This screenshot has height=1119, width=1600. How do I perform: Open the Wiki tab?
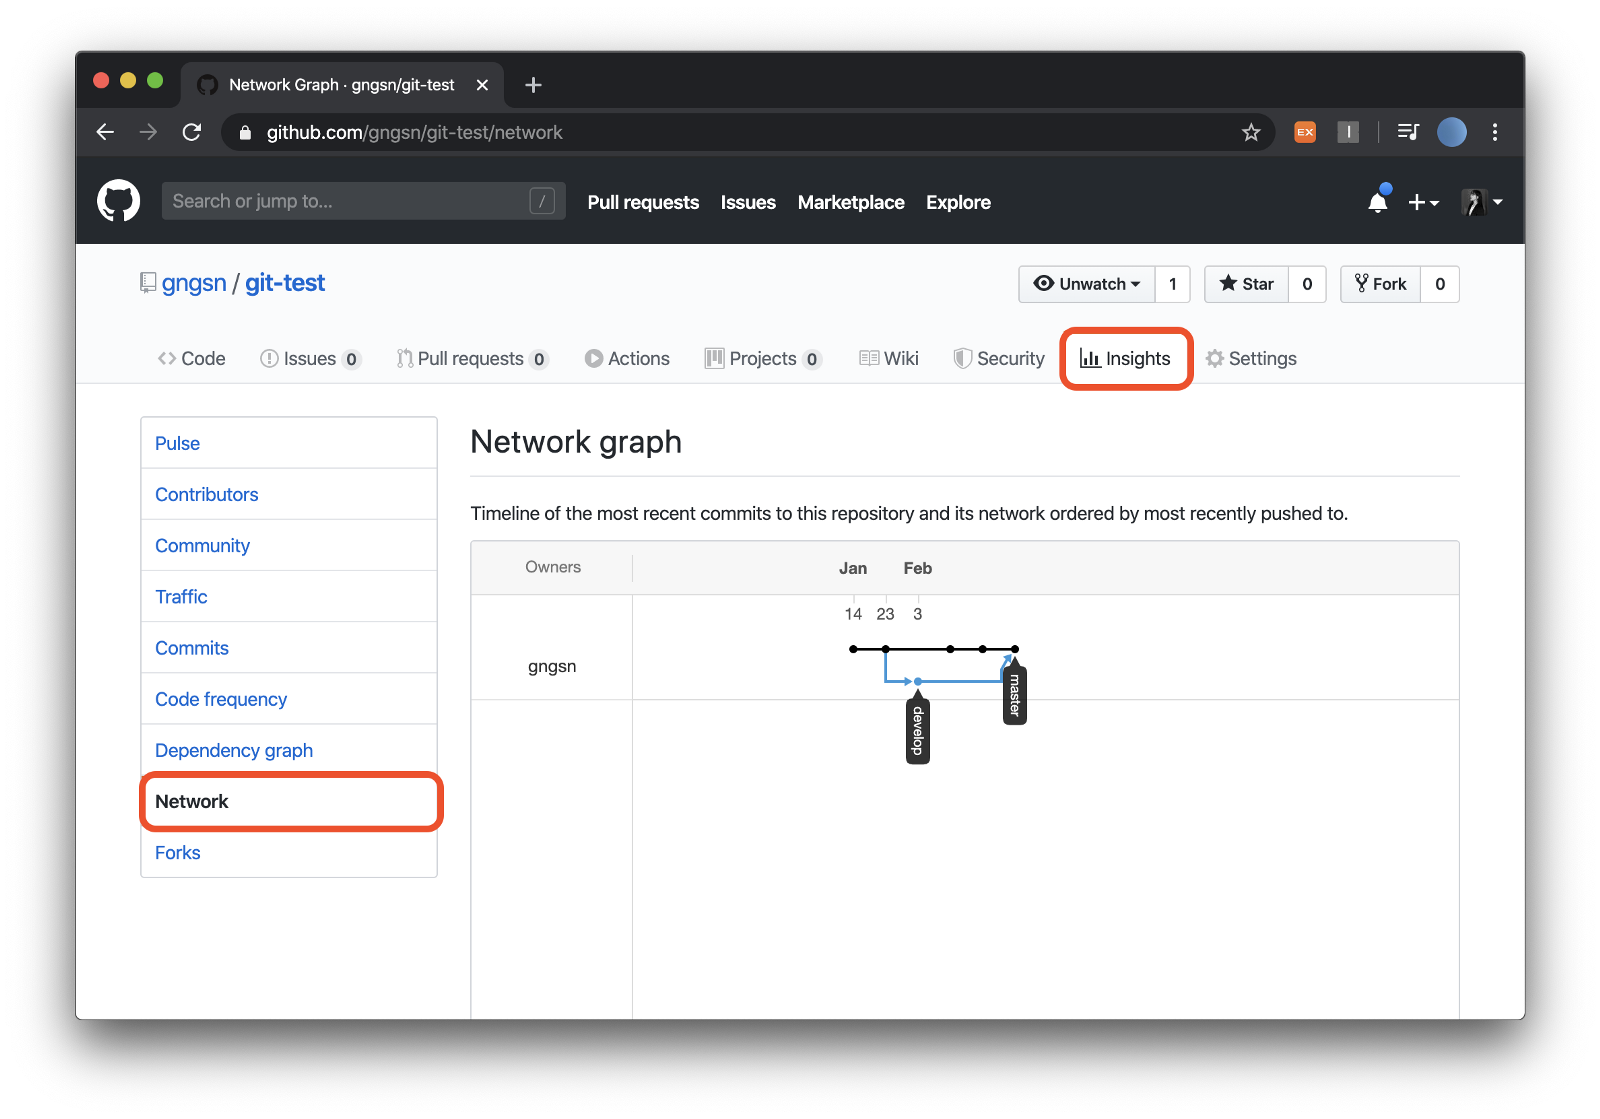click(889, 358)
